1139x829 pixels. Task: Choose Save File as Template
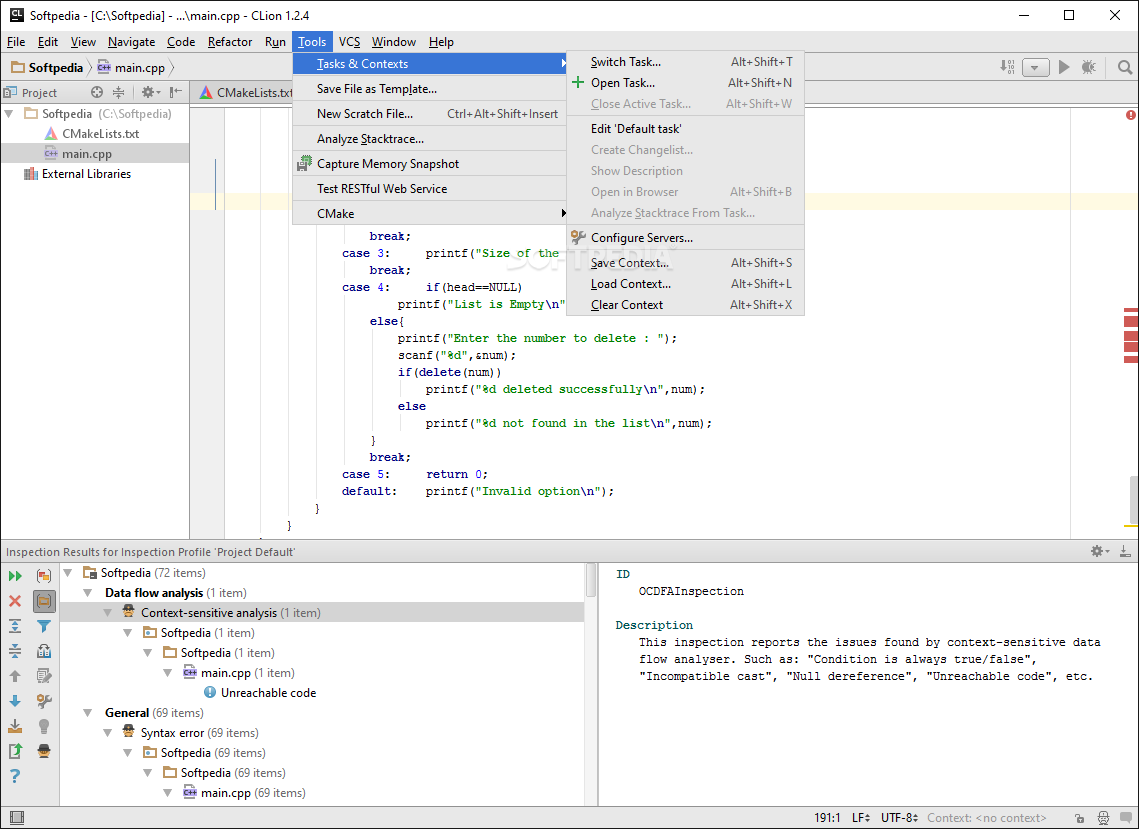pos(429,89)
